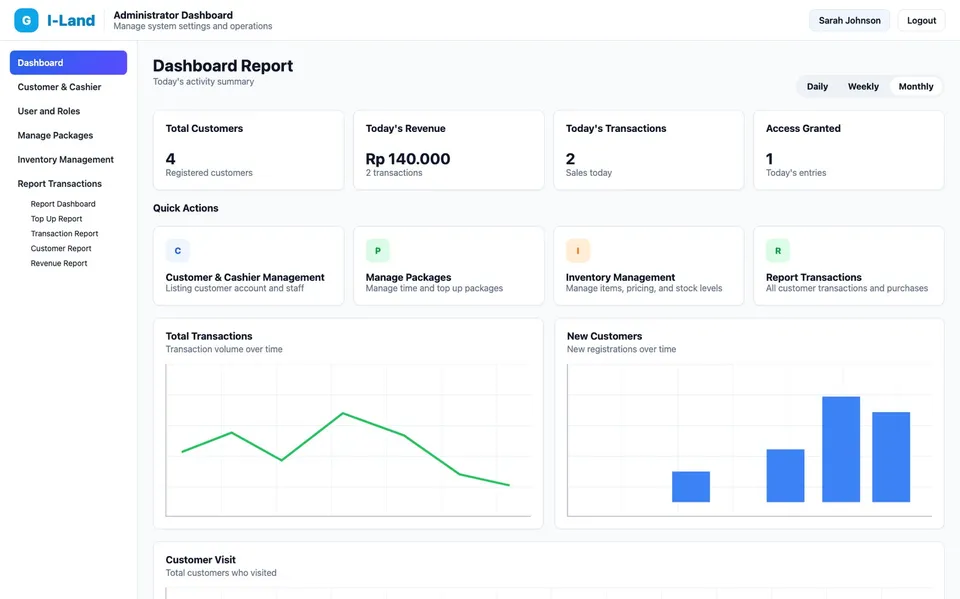Click the I-Land logo icon
The height and width of the screenshot is (599, 960).
26,20
